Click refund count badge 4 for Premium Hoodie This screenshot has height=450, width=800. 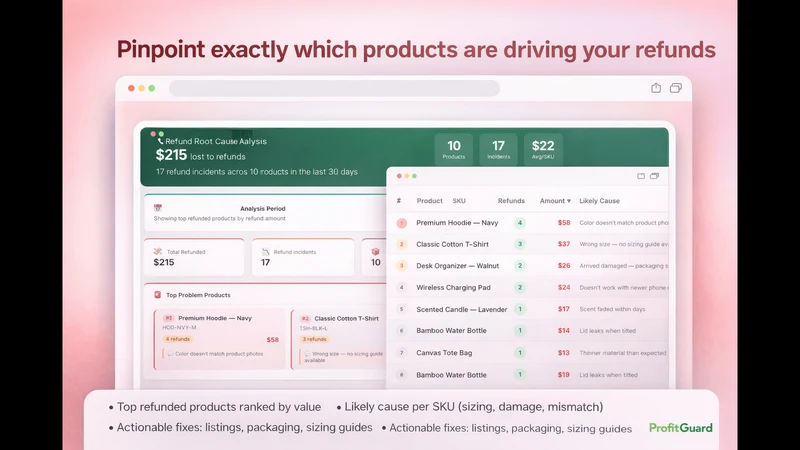[x=520, y=222]
